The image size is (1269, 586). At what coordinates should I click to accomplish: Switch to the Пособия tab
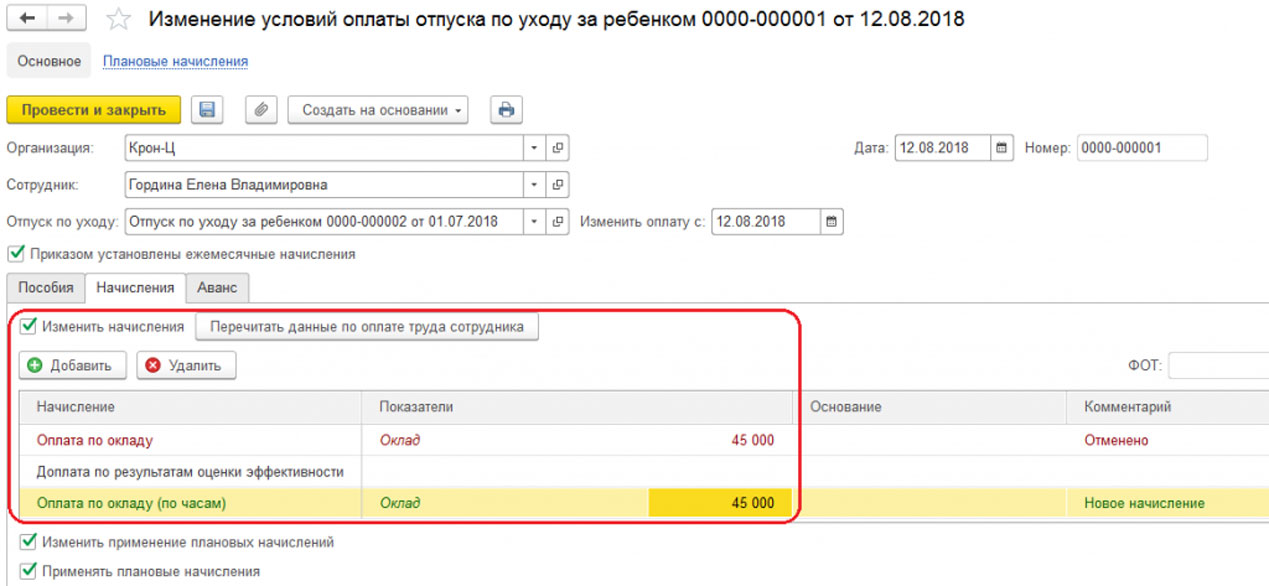[x=46, y=287]
